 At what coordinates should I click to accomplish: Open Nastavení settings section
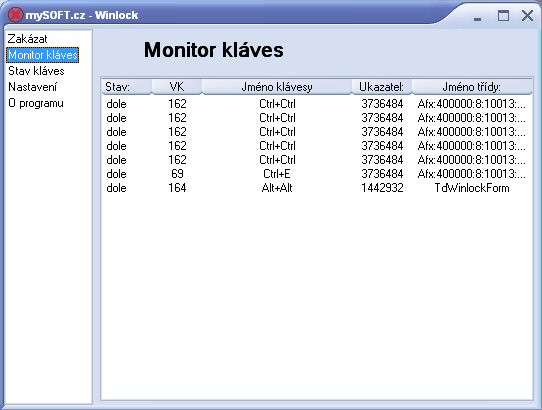pos(32,87)
